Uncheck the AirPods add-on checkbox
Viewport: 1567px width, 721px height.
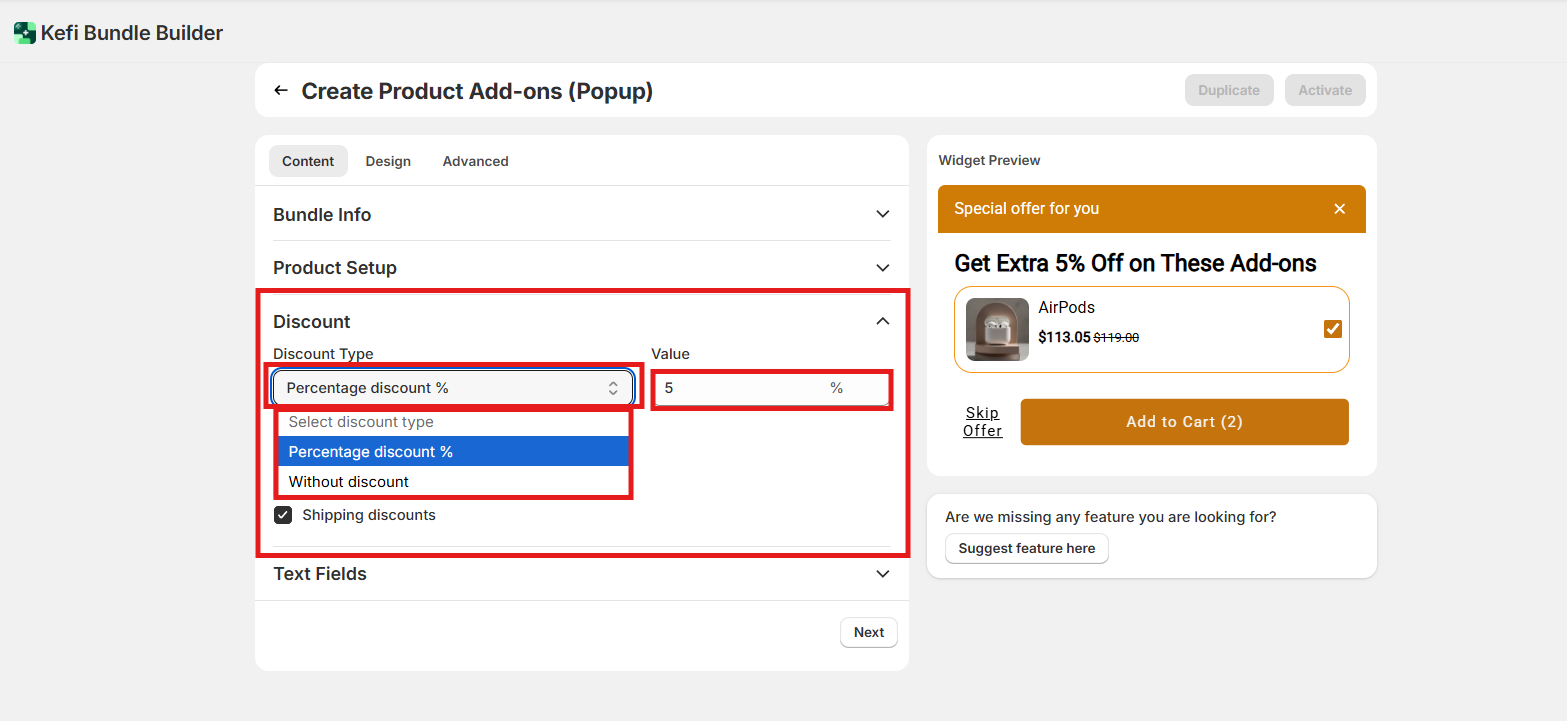(x=1332, y=329)
